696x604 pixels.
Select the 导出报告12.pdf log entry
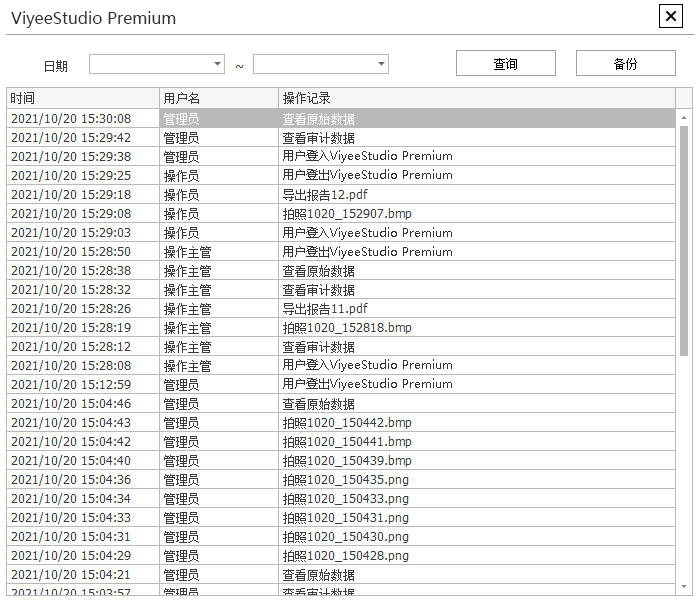point(325,195)
